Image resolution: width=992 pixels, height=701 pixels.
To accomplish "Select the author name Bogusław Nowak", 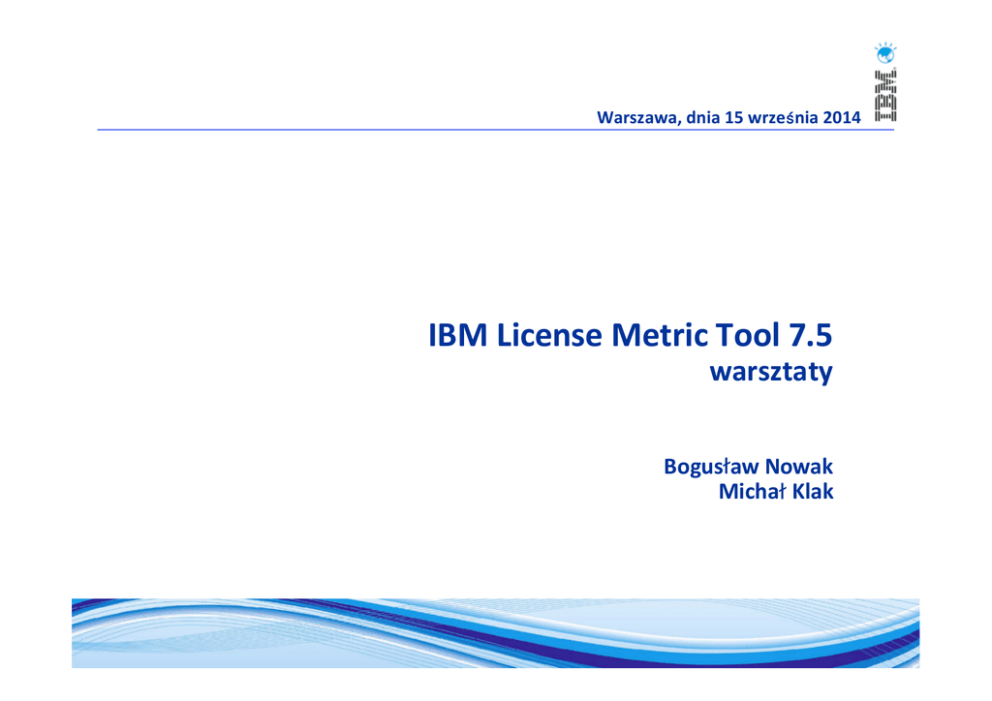I will 748,466.
